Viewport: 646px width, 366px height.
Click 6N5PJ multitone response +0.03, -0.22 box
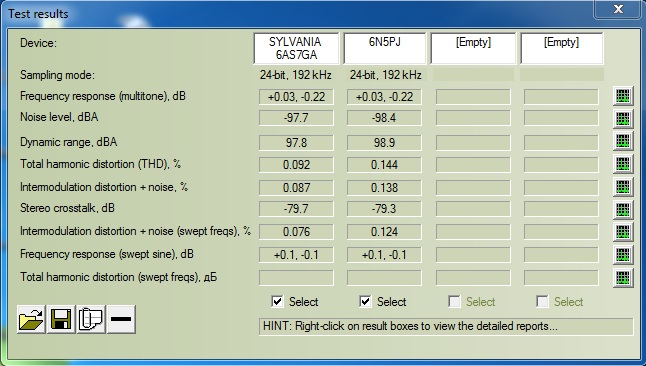384,97
